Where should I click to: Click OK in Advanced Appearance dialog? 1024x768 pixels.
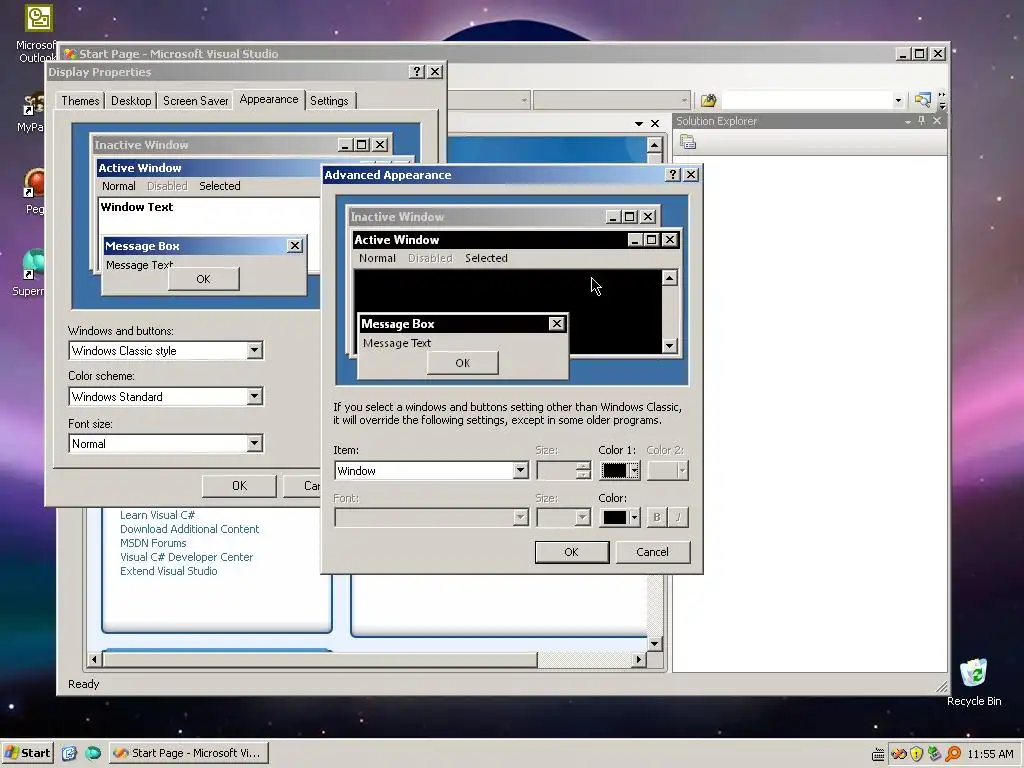571,552
